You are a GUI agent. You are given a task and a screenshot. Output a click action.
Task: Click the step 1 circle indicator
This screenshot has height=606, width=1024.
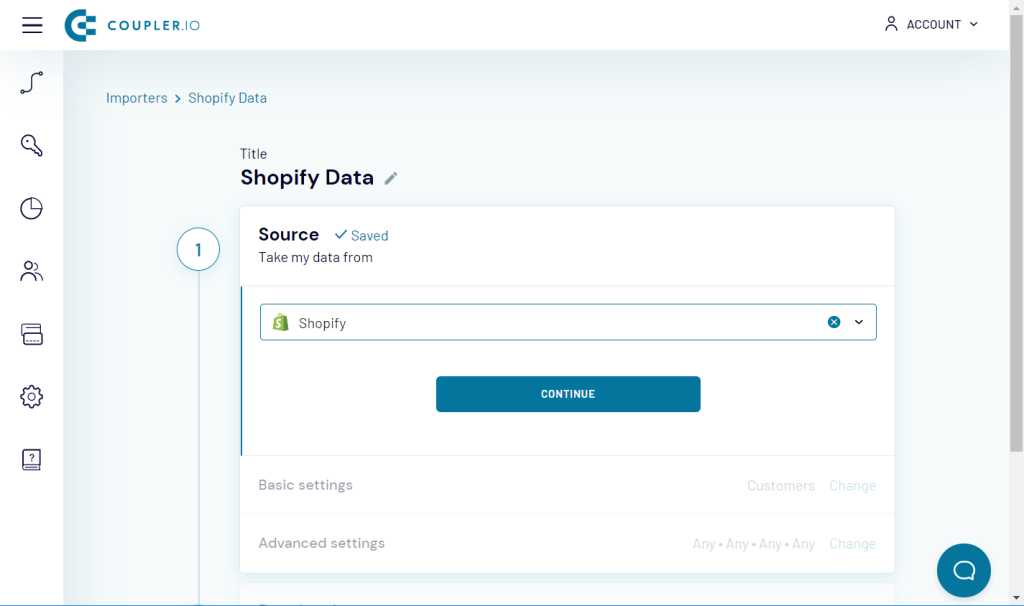(x=198, y=249)
